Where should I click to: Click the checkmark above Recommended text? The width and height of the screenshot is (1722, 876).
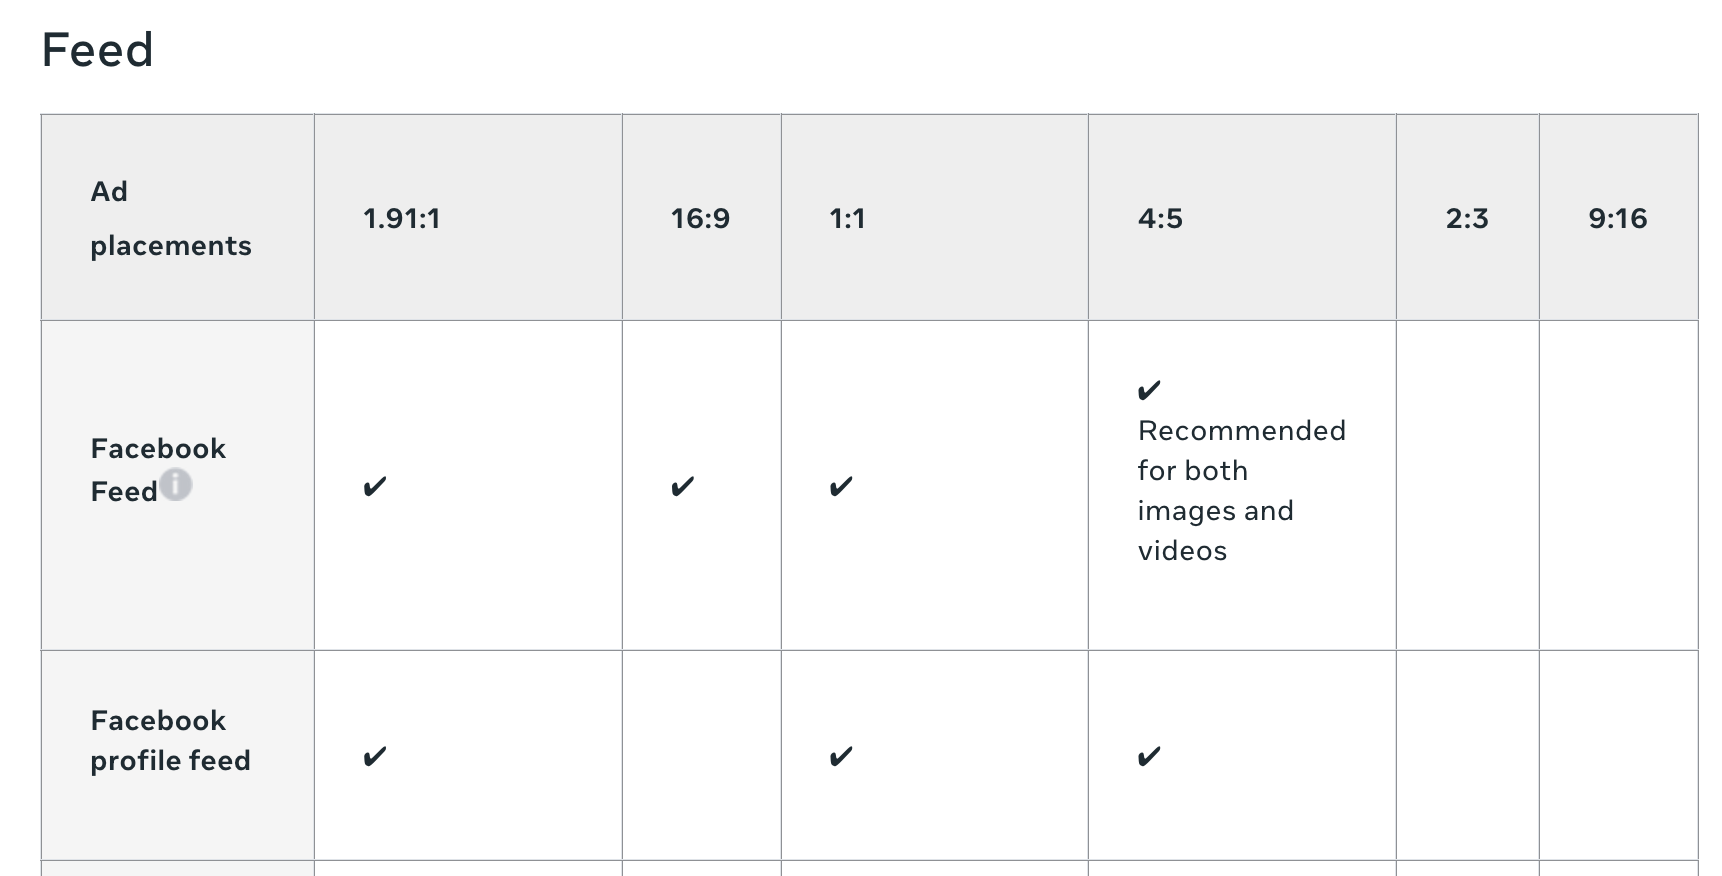1149,390
